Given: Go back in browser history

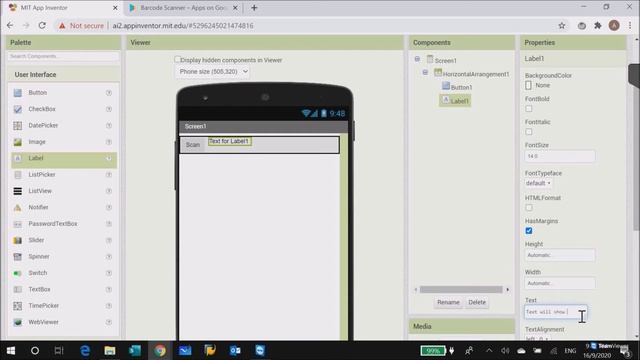Looking at the screenshot, I should pyautogui.click(x=10, y=25).
